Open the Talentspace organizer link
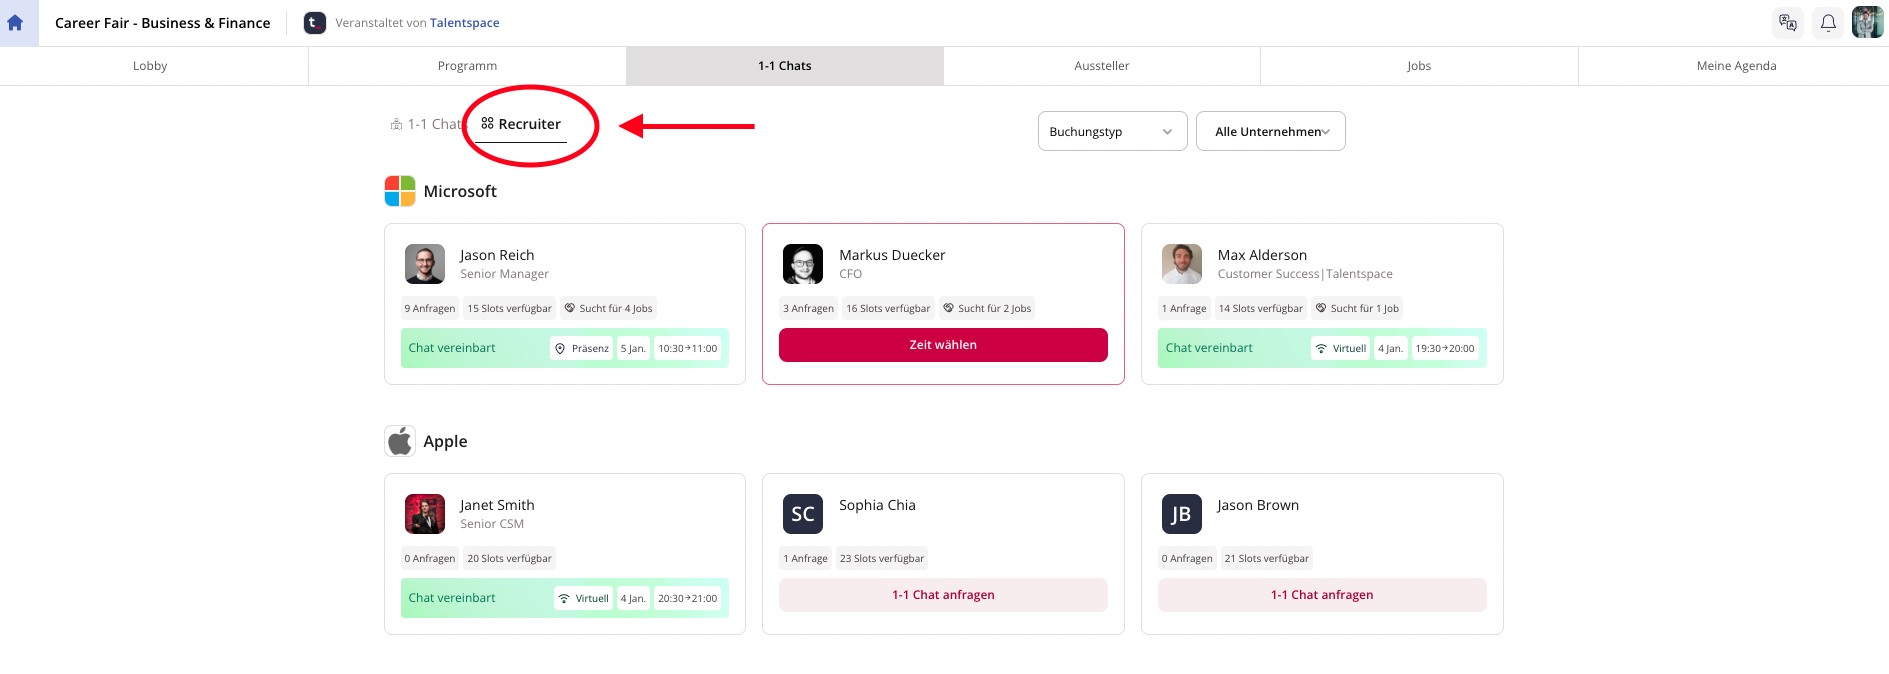Viewport: 1889px width, 674px height. click(465, 23)
